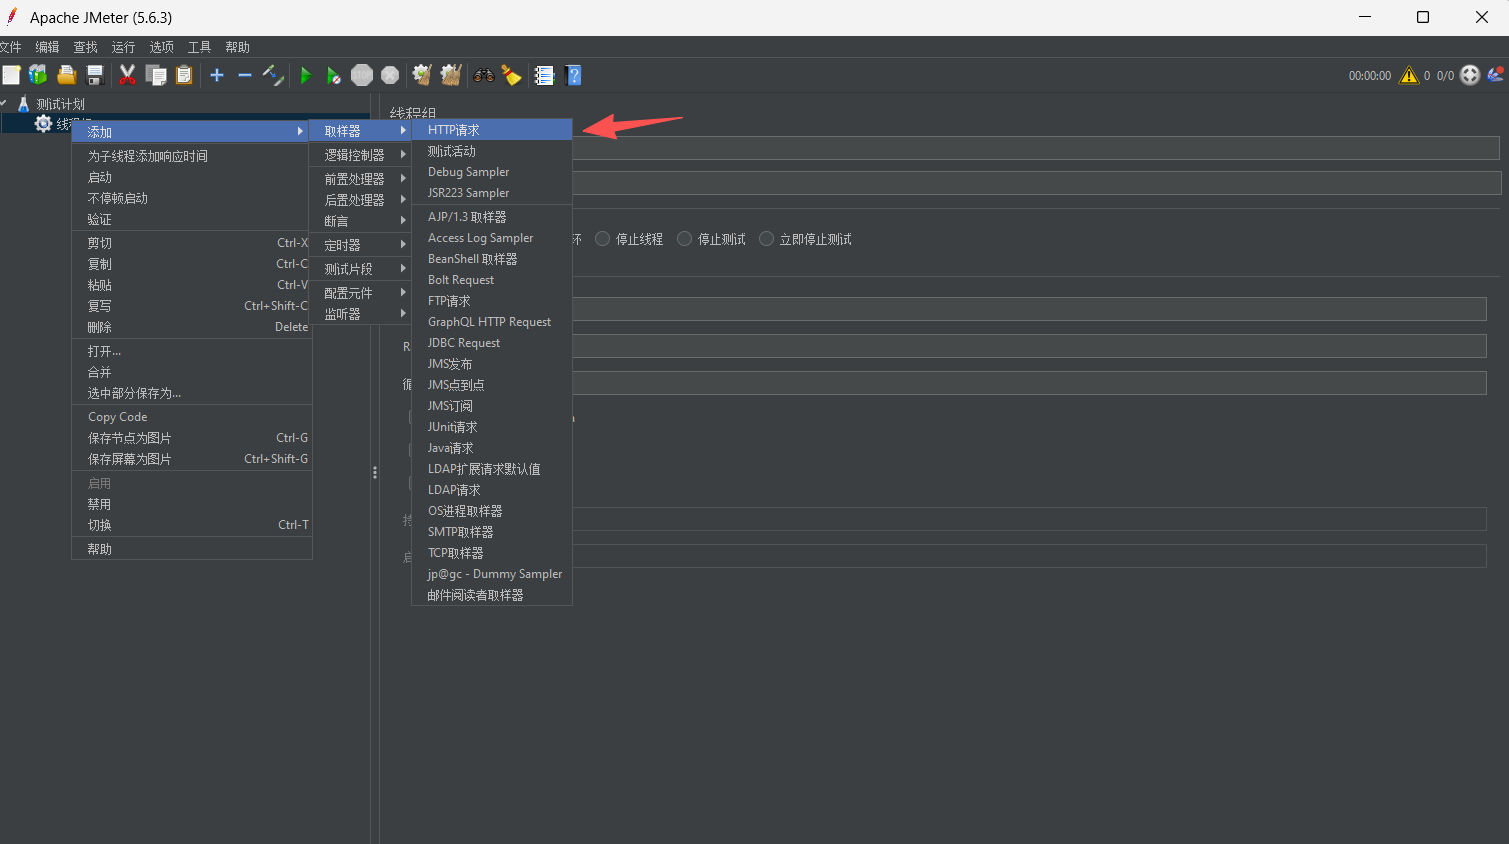Open the 文件 menu in menu bar
Screen dimensions: 1509x844
[x=10, y=47]
